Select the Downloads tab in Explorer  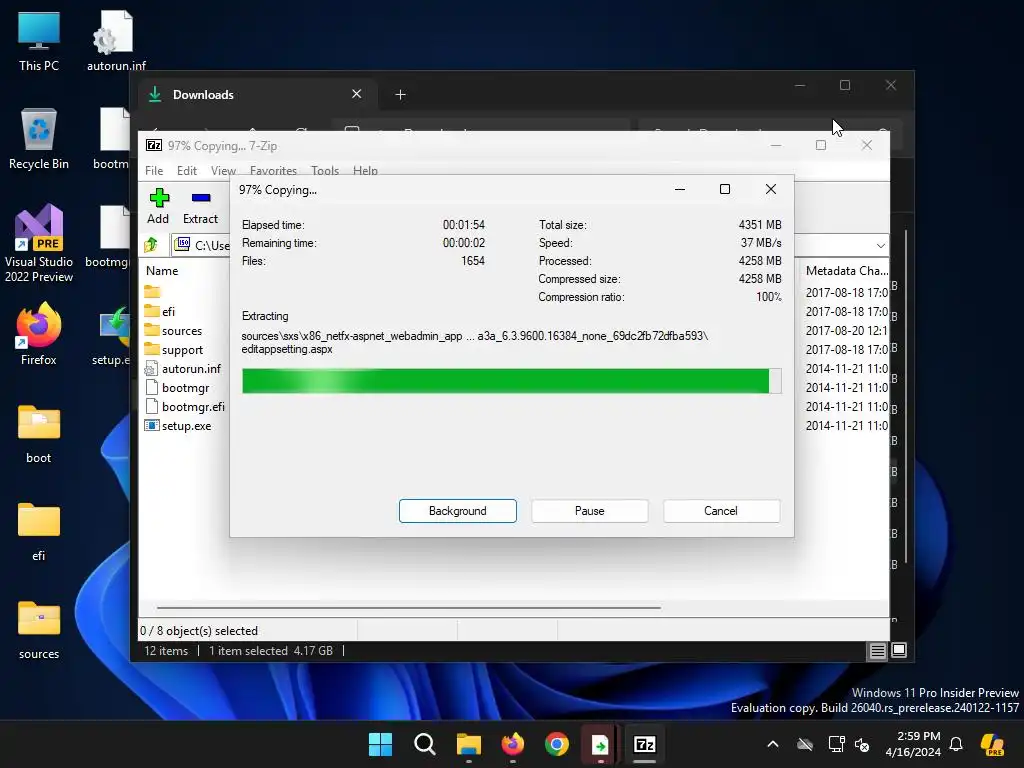[x=257, y=95]
